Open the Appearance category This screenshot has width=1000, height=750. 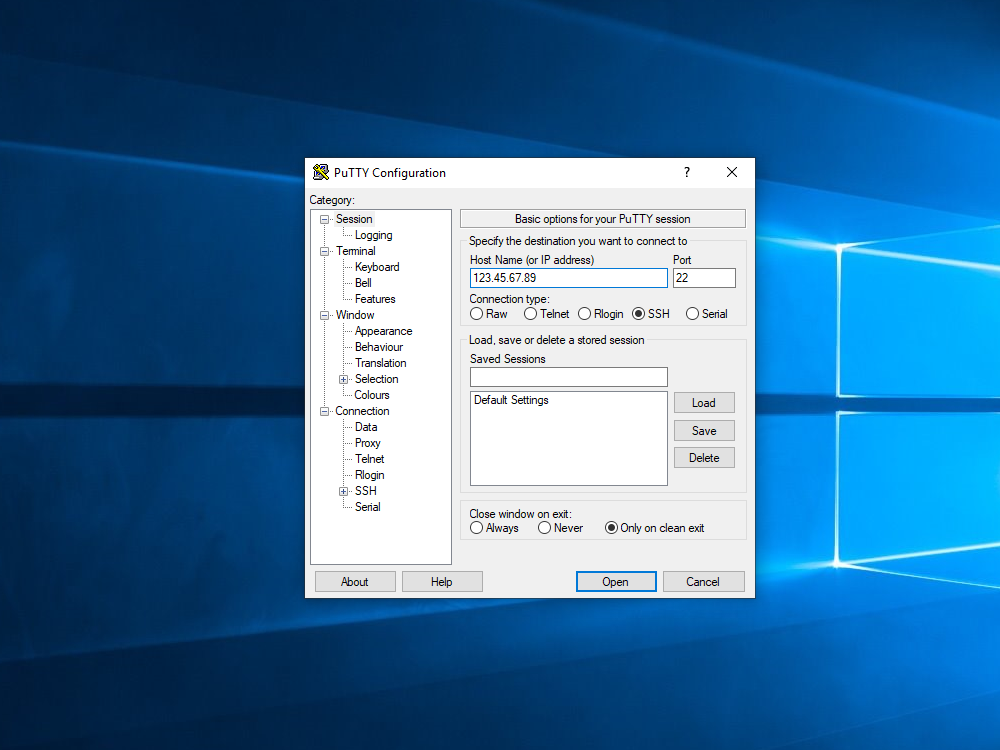tap(383, 331)
